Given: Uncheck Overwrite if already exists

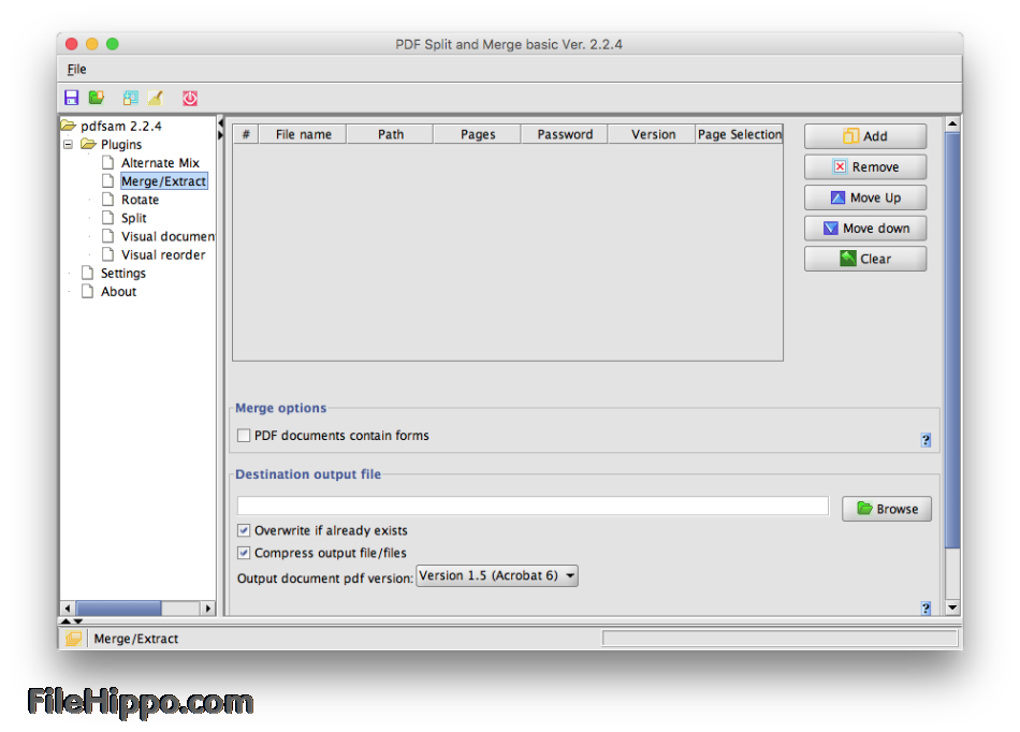Looking at the screenshot, I should 243,530.
